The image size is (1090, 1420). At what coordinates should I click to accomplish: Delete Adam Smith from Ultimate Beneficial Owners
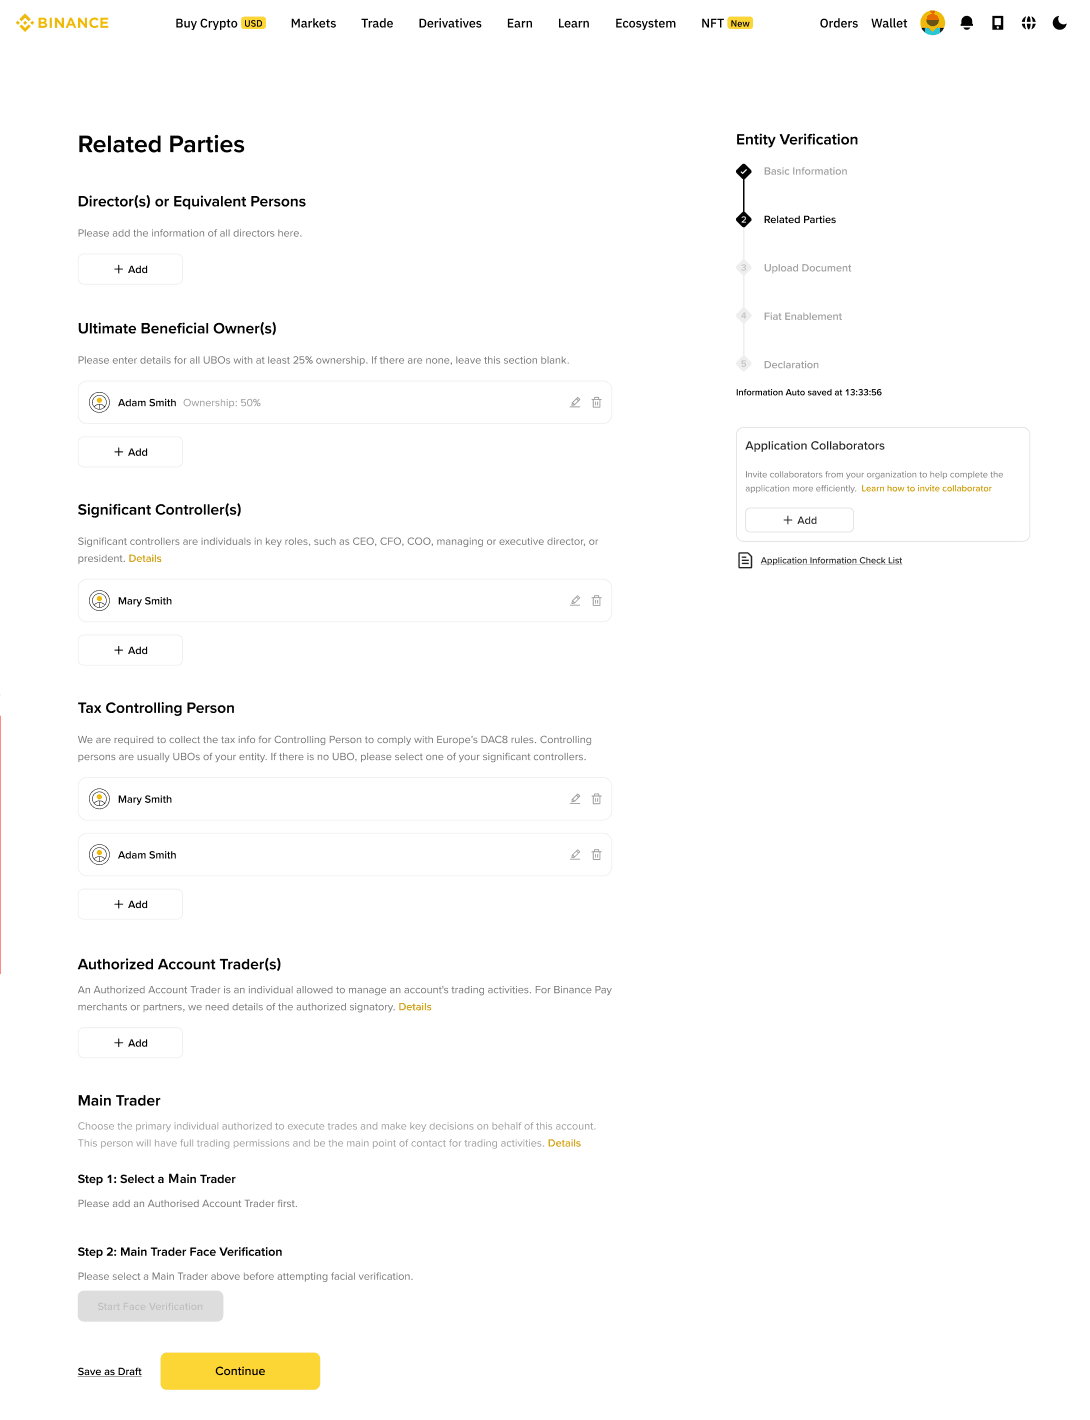click(x=597, y=403)
